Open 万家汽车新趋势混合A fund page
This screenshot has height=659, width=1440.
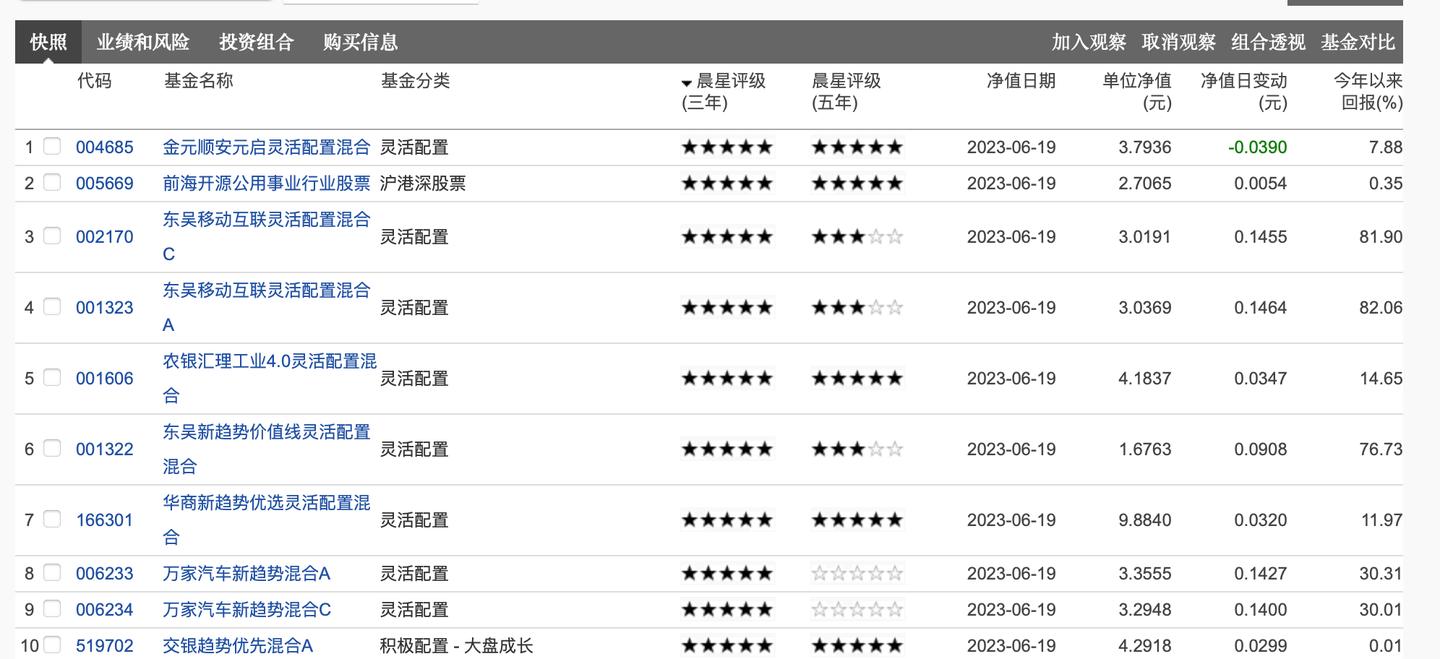[x=247, y=574]
